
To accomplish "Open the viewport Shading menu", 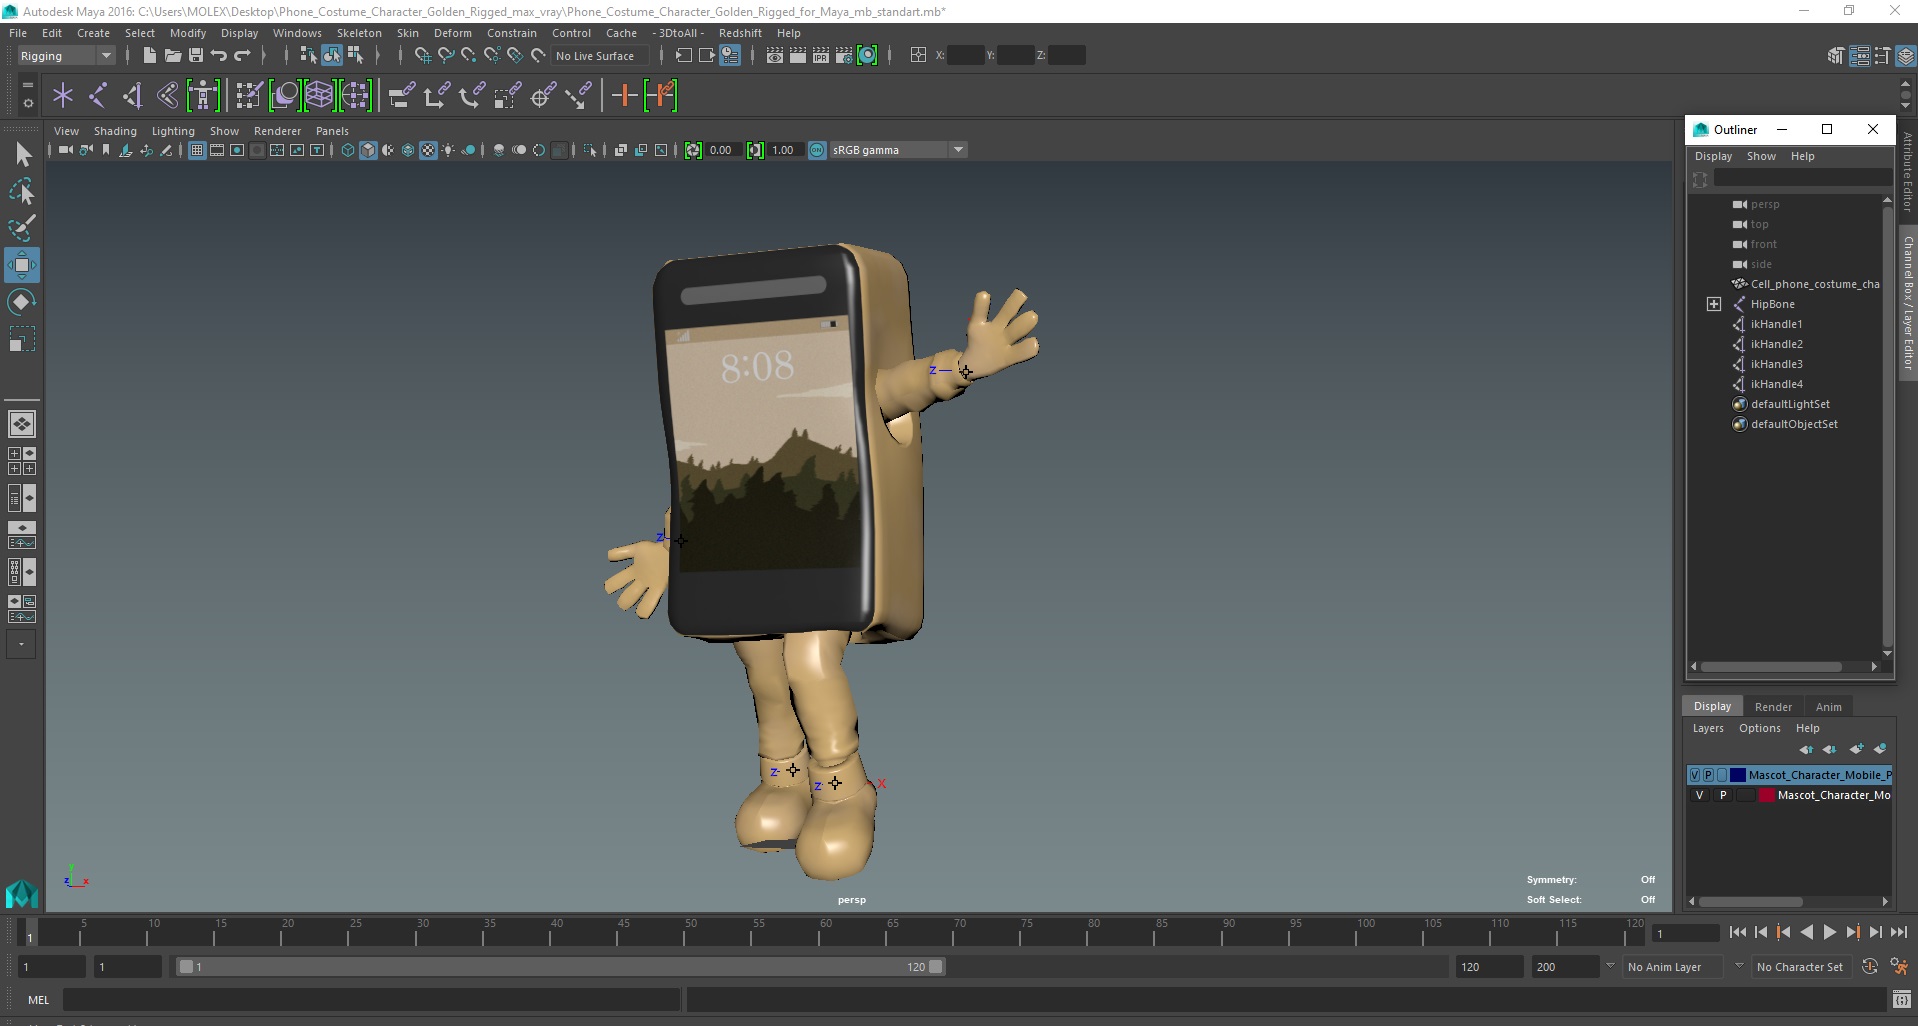I will coord(115,131).
